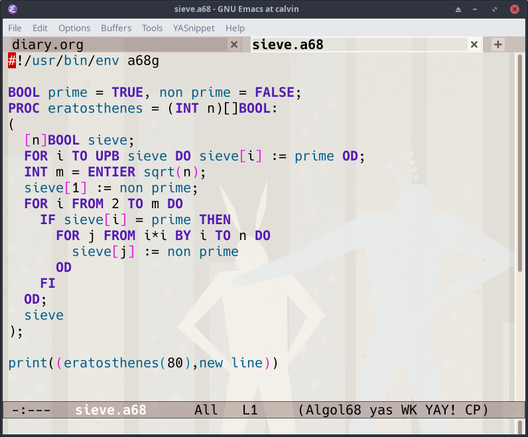Click 'print' on the last code line
The width and height of the screenshot is (528, 437).
click(28, 363)
